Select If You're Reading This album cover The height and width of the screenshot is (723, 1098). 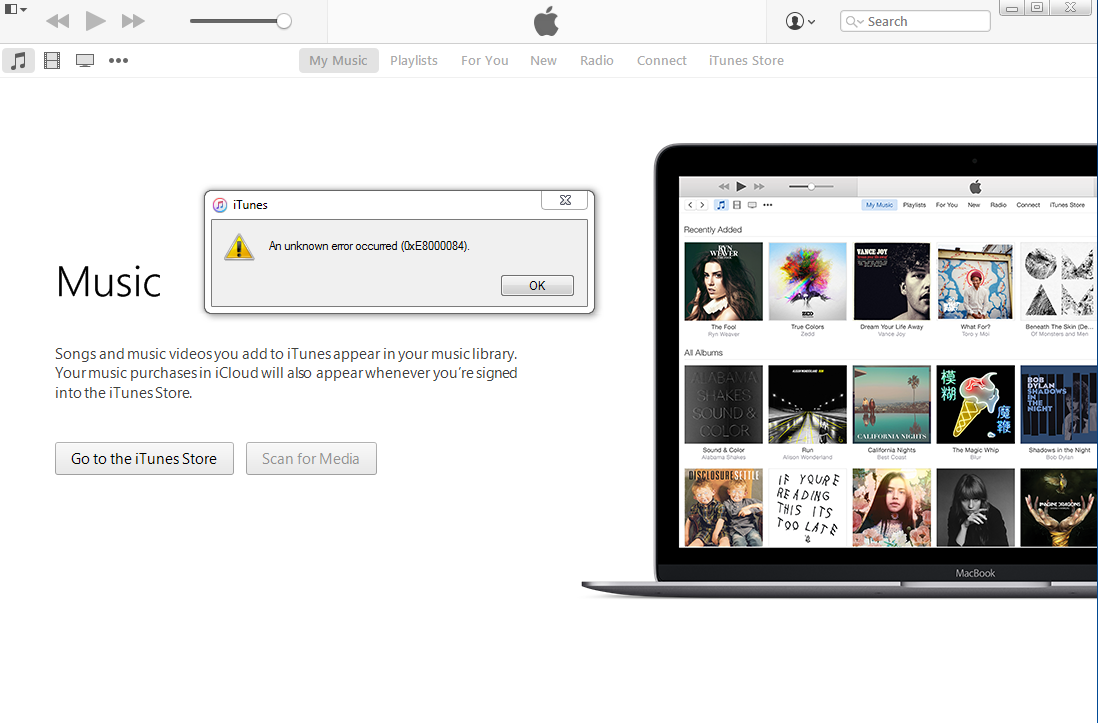point(807,508)
